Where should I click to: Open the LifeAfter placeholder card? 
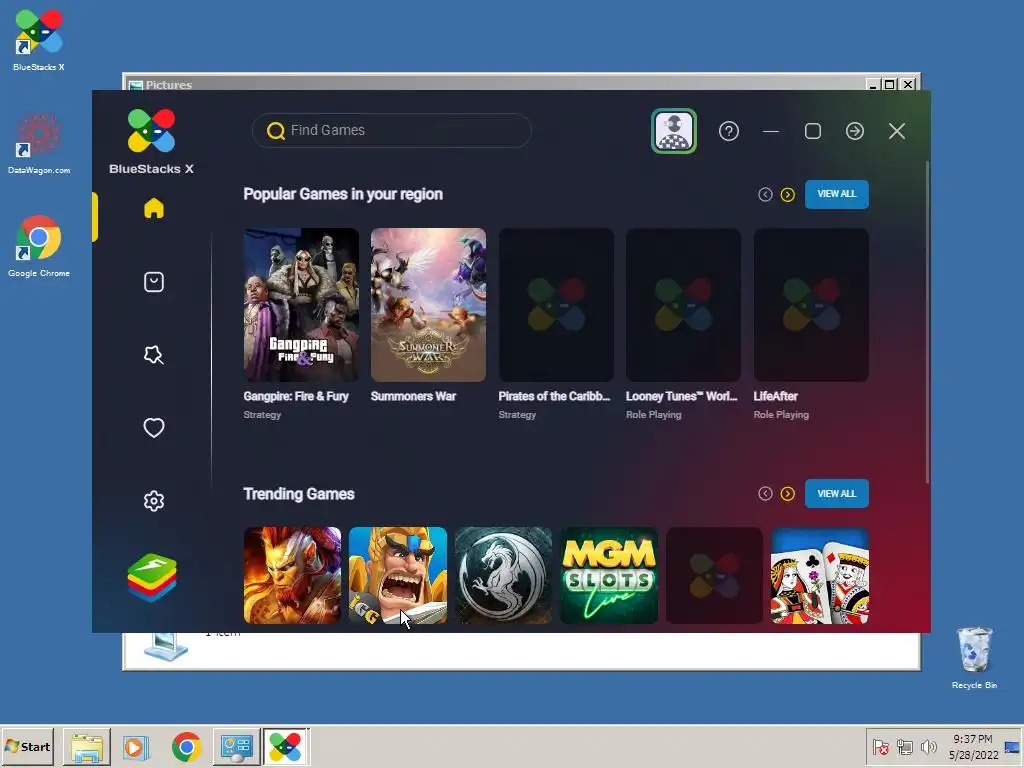pyautogui.click(x=811, y=305)
